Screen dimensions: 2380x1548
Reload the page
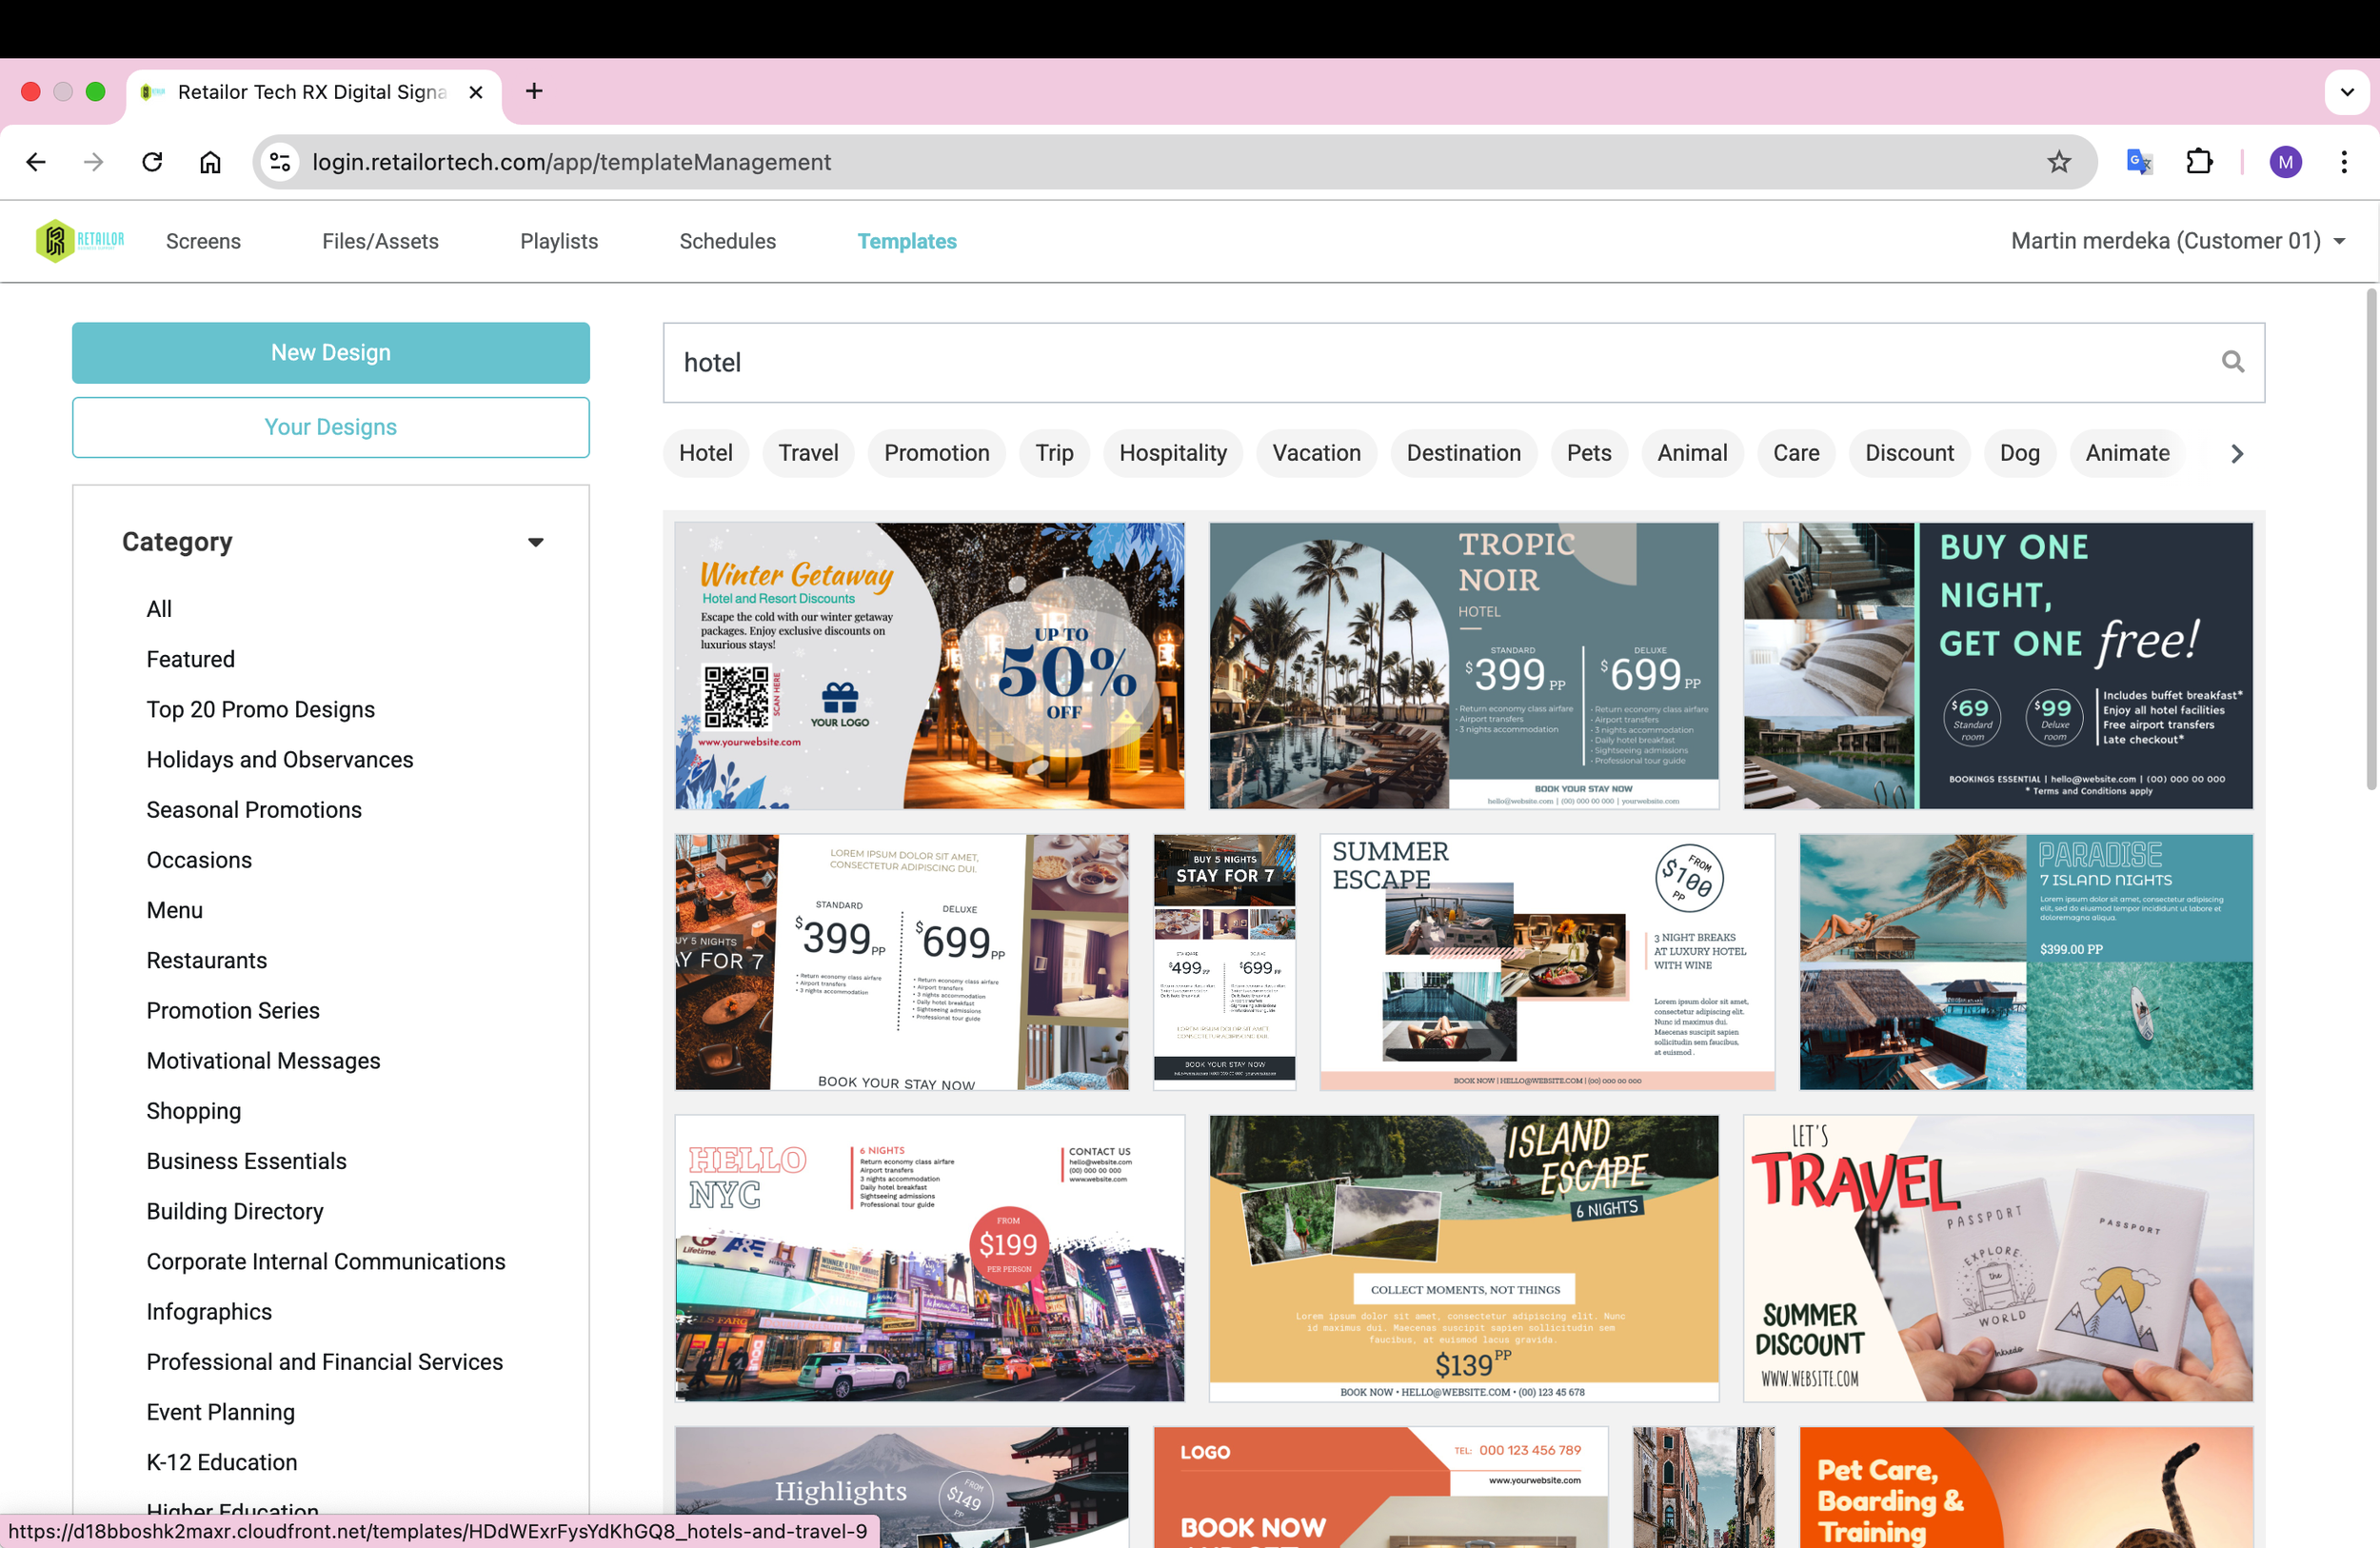152,162
